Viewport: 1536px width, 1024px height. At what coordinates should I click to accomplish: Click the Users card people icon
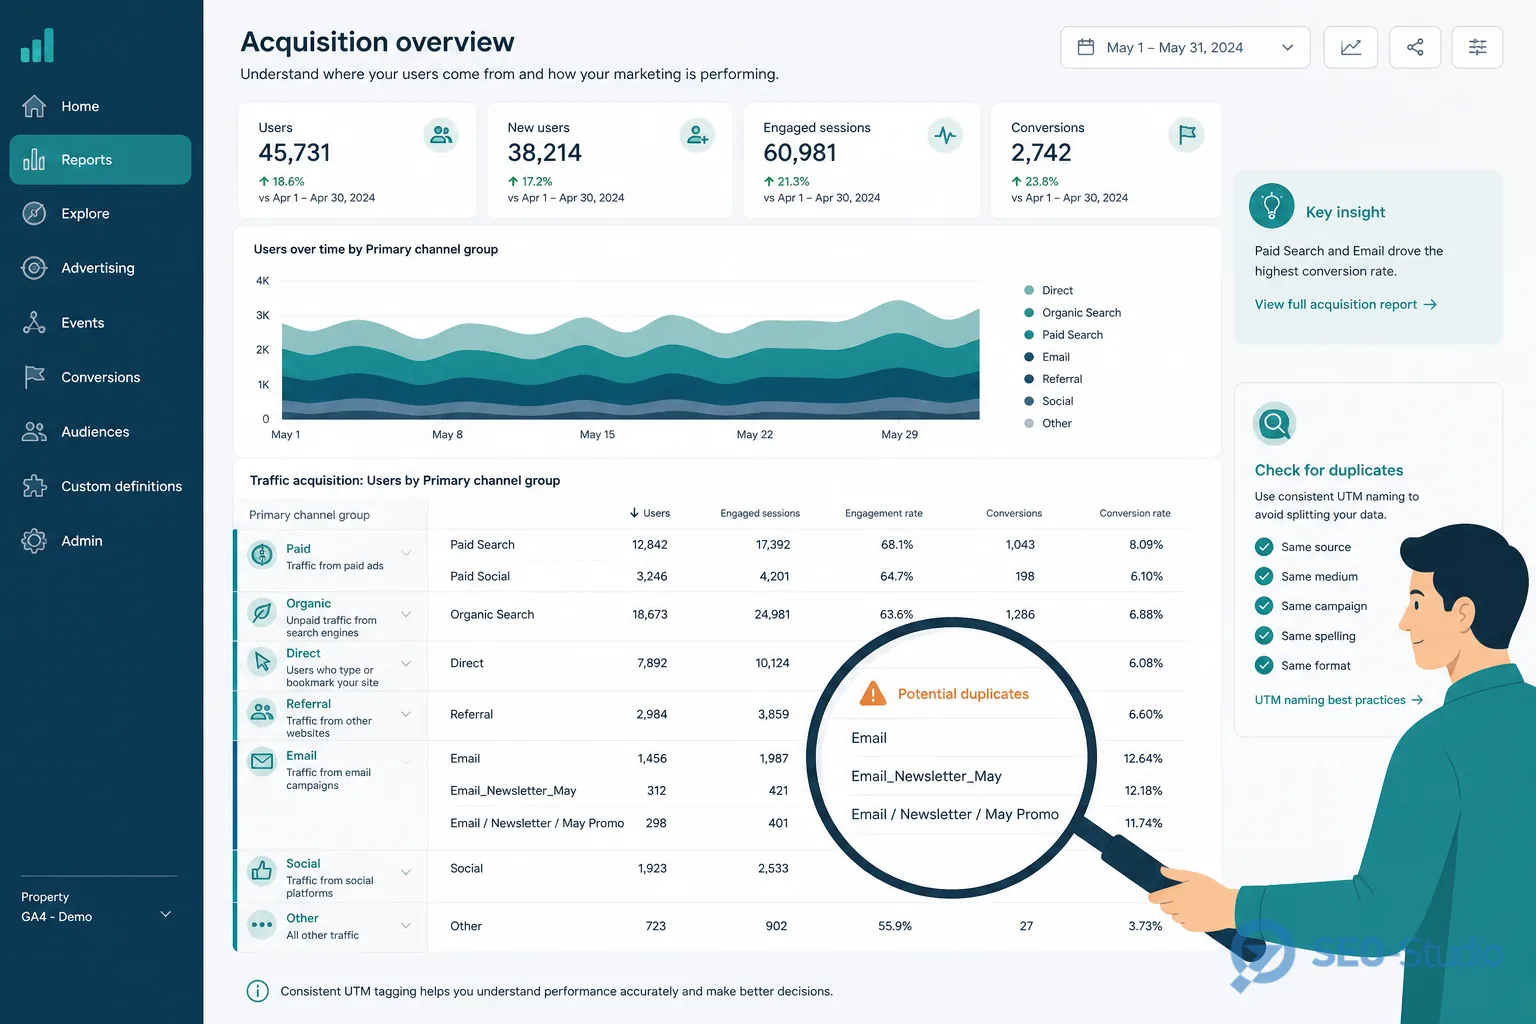coord(441,135)
